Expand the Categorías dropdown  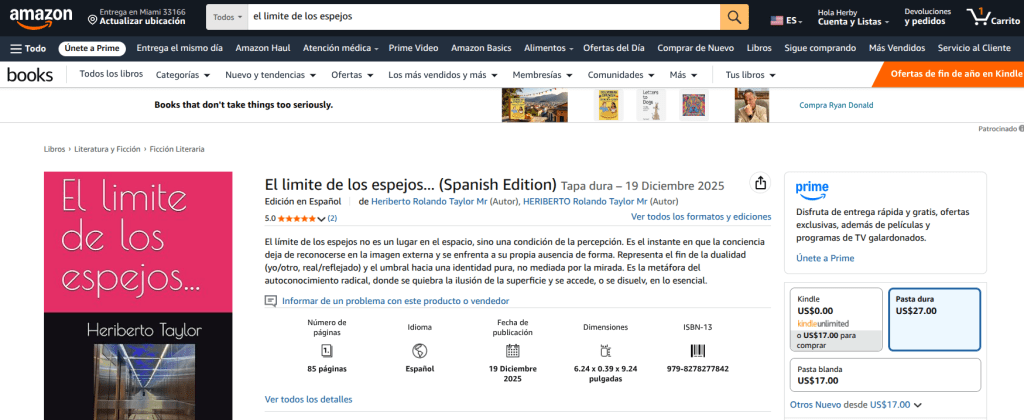click(183, 75)
